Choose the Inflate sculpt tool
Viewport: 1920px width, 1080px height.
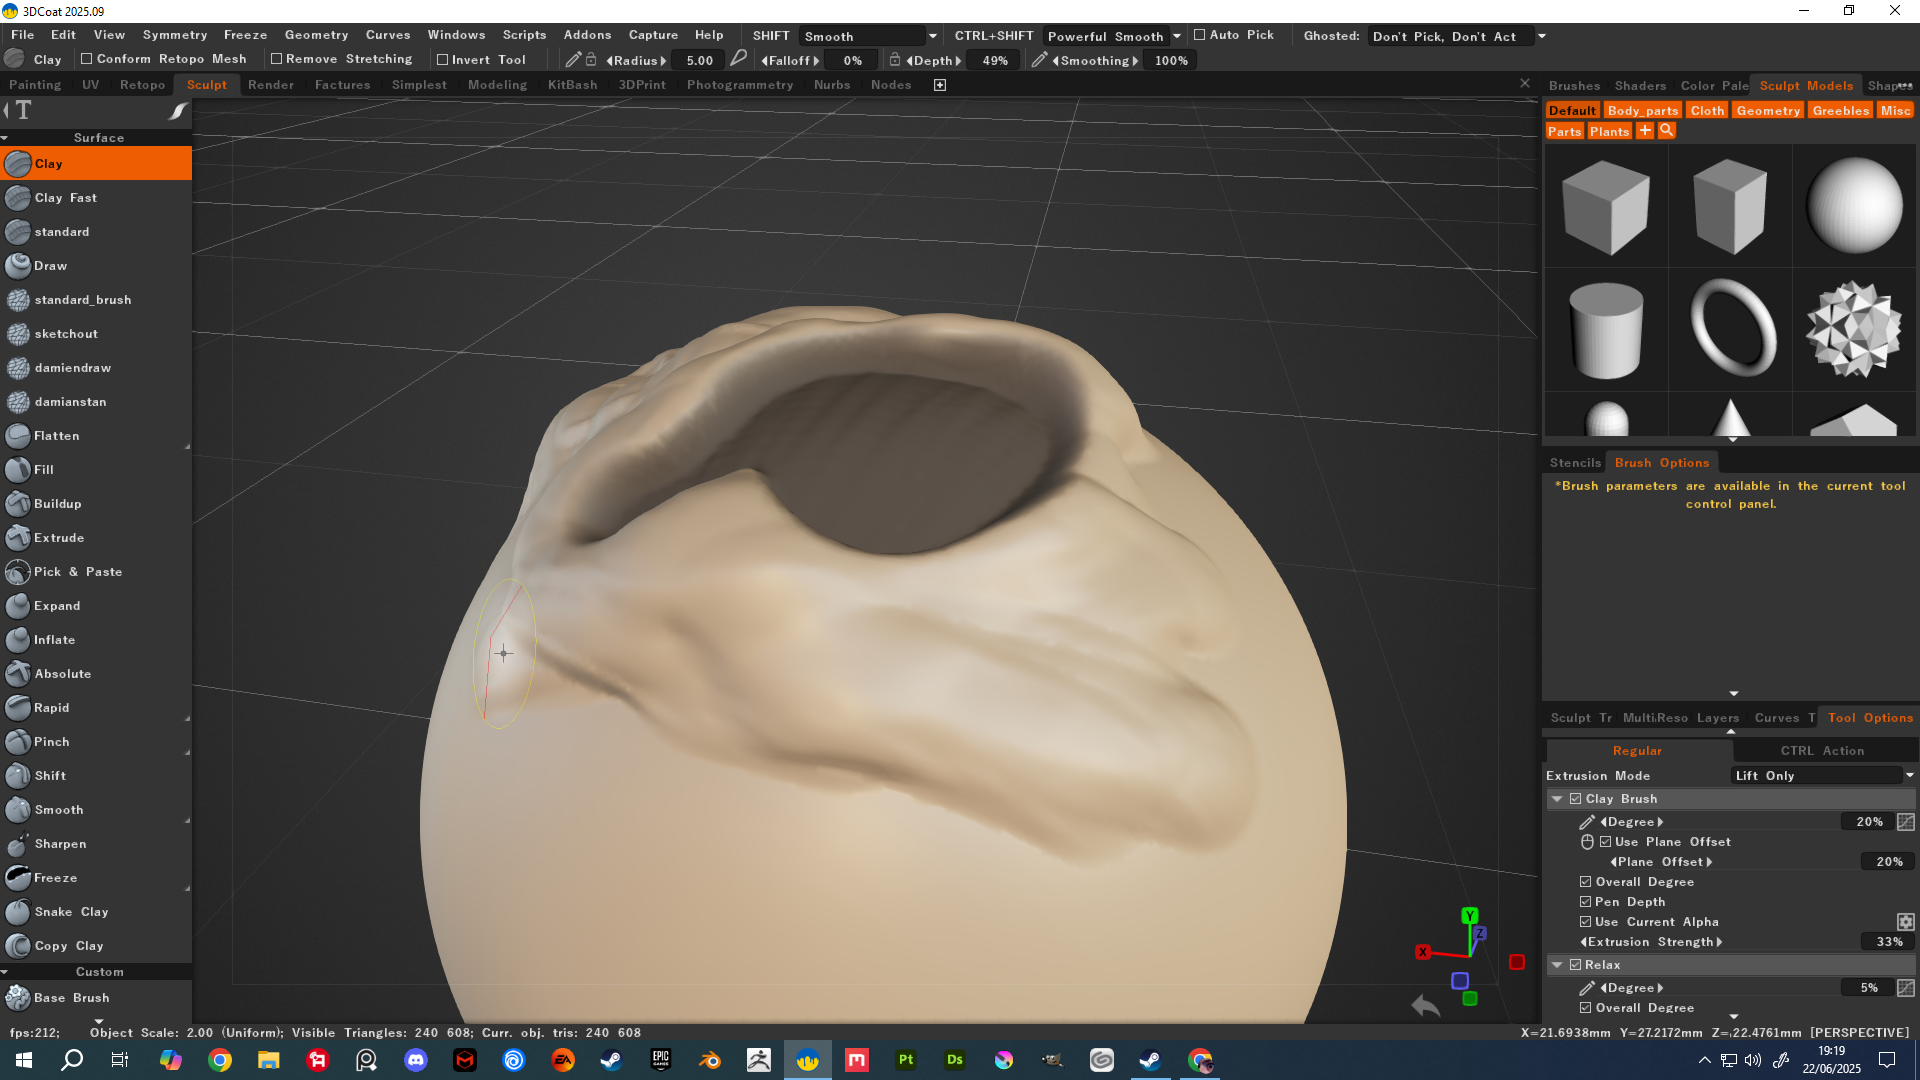click(54, 640)
